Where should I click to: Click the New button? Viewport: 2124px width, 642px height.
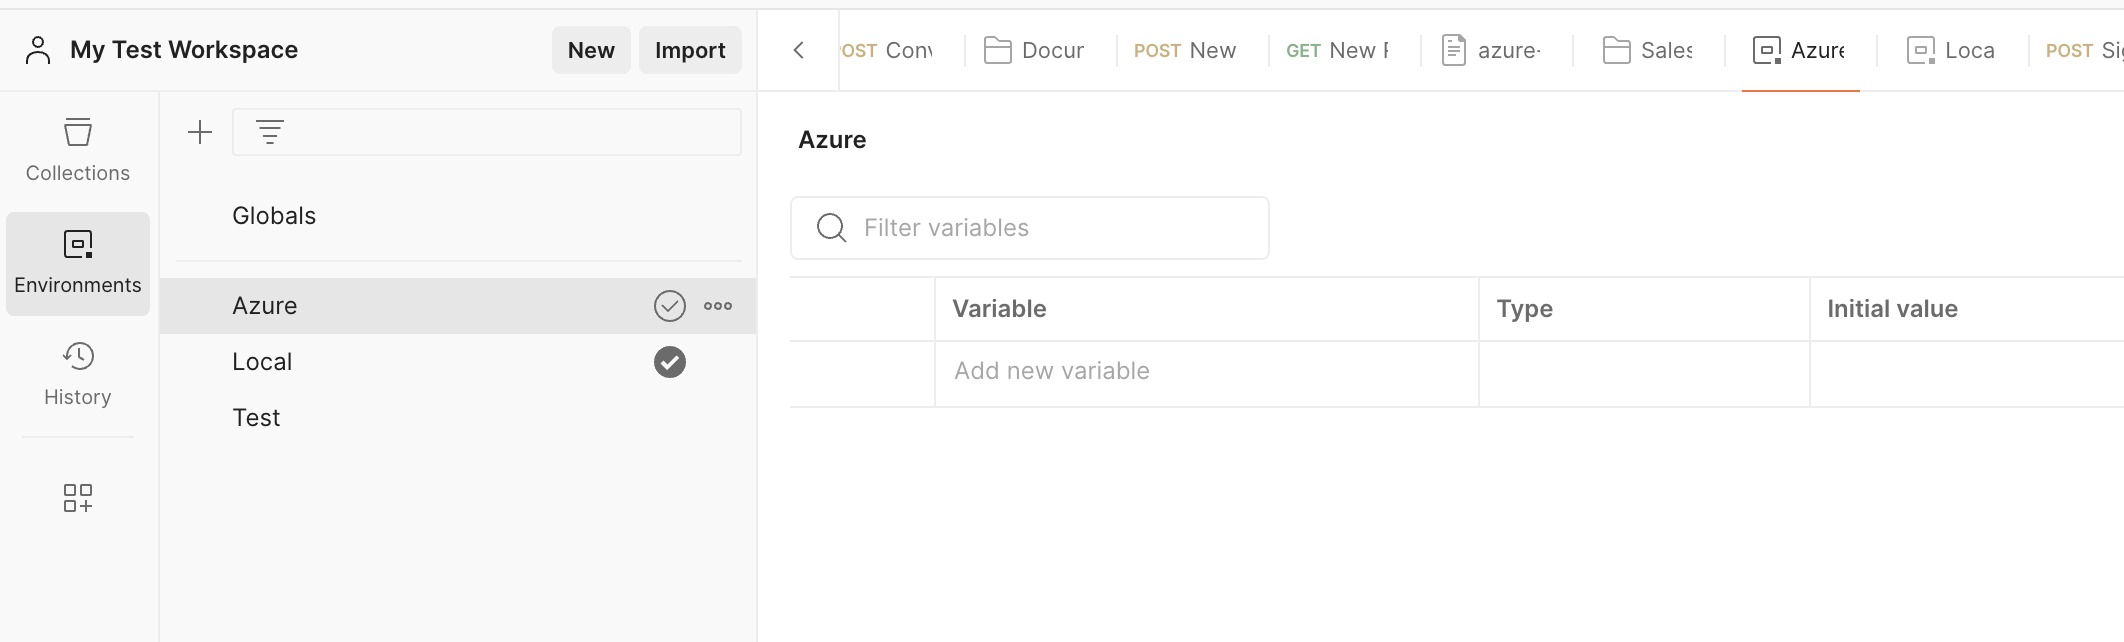591,50
